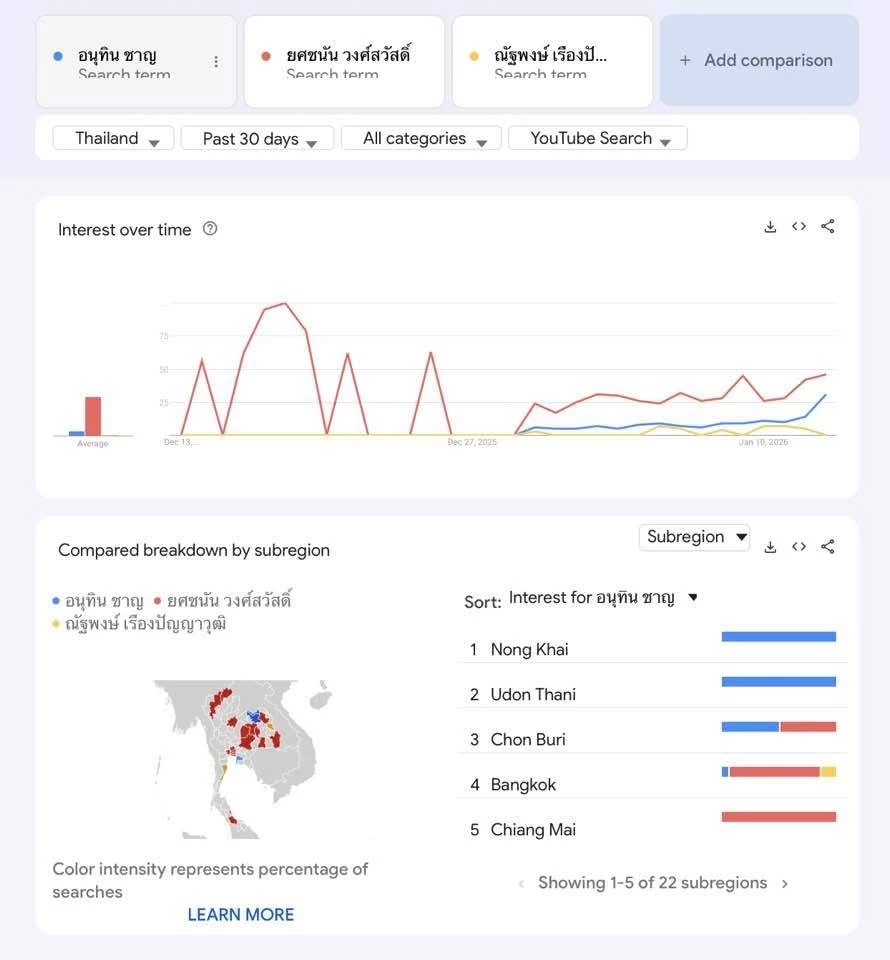Viewport: 890px width, 960px height.
Task: Change the YouTube Search source dropdown
Action: pyautogui.click(x=598, y=139)
